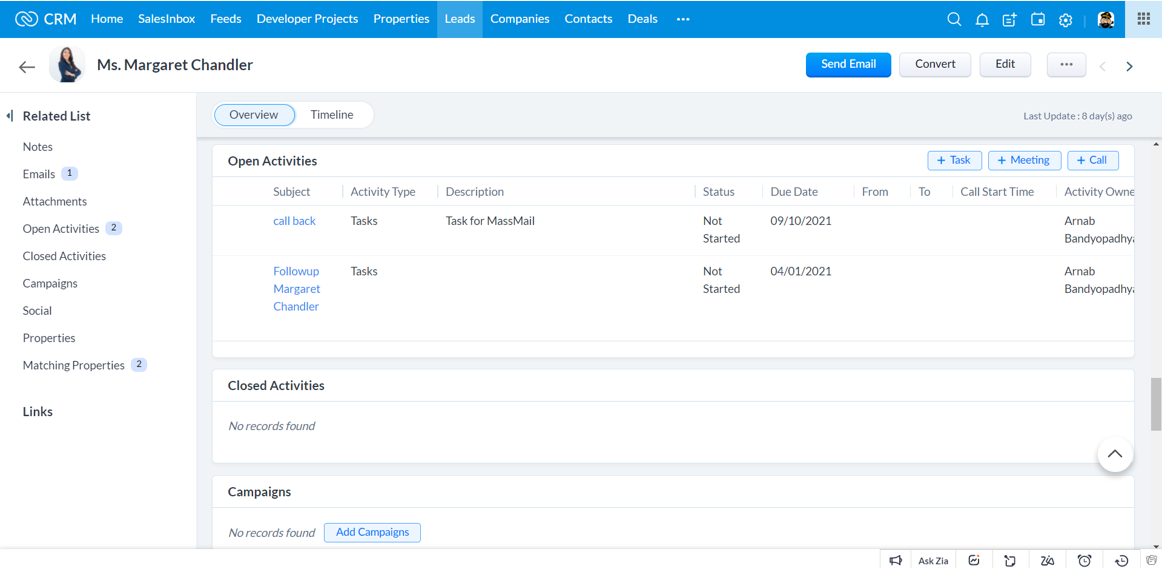Image resolution: width=1162 pixels, height=568 pixels.
Task: Jump to Open Activities in Related List
Action: coord(61,228)
